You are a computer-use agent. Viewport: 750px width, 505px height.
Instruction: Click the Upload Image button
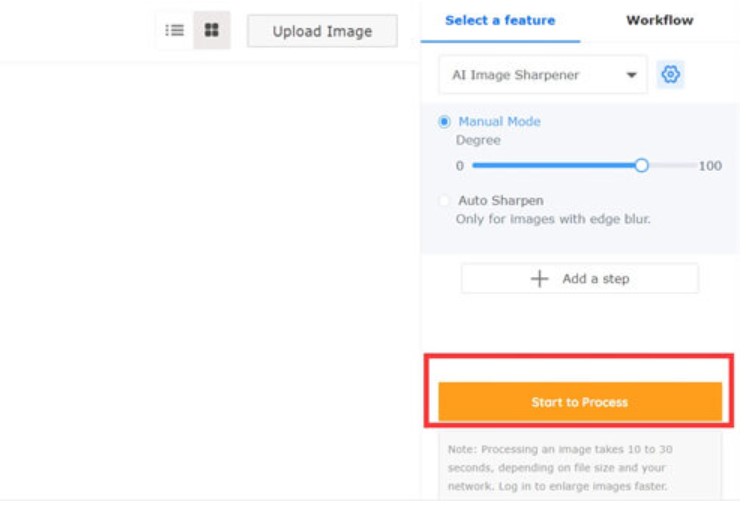tap(322, 31)
